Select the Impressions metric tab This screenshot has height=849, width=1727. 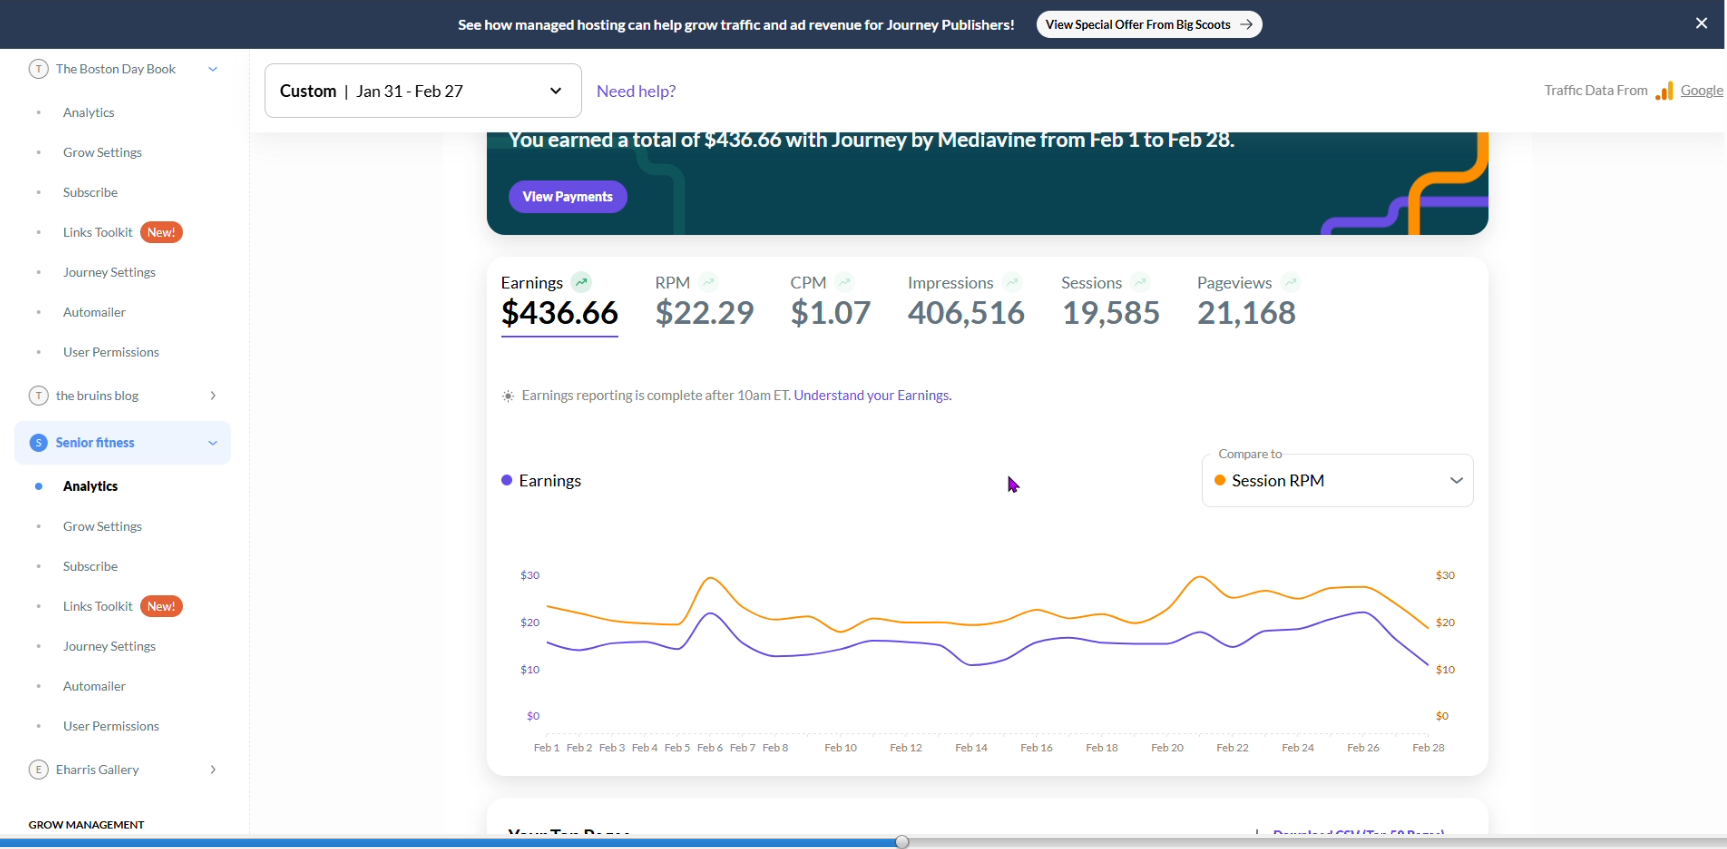(x=966, y=303)
